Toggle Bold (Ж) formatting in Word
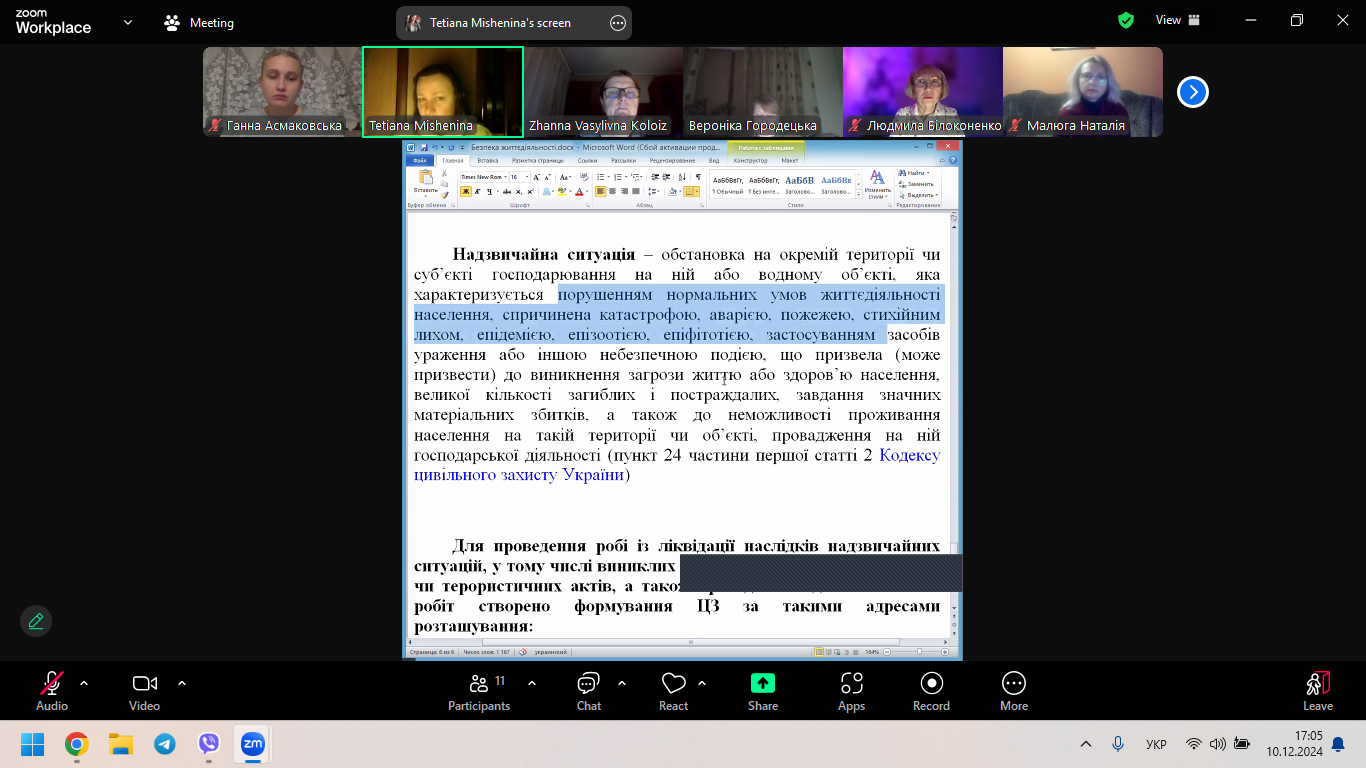 coord(466,191)
